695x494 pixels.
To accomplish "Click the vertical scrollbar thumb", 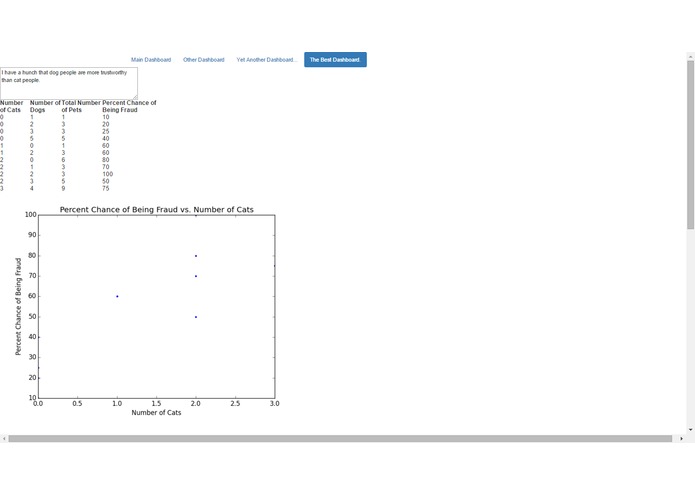I will 691,145.
